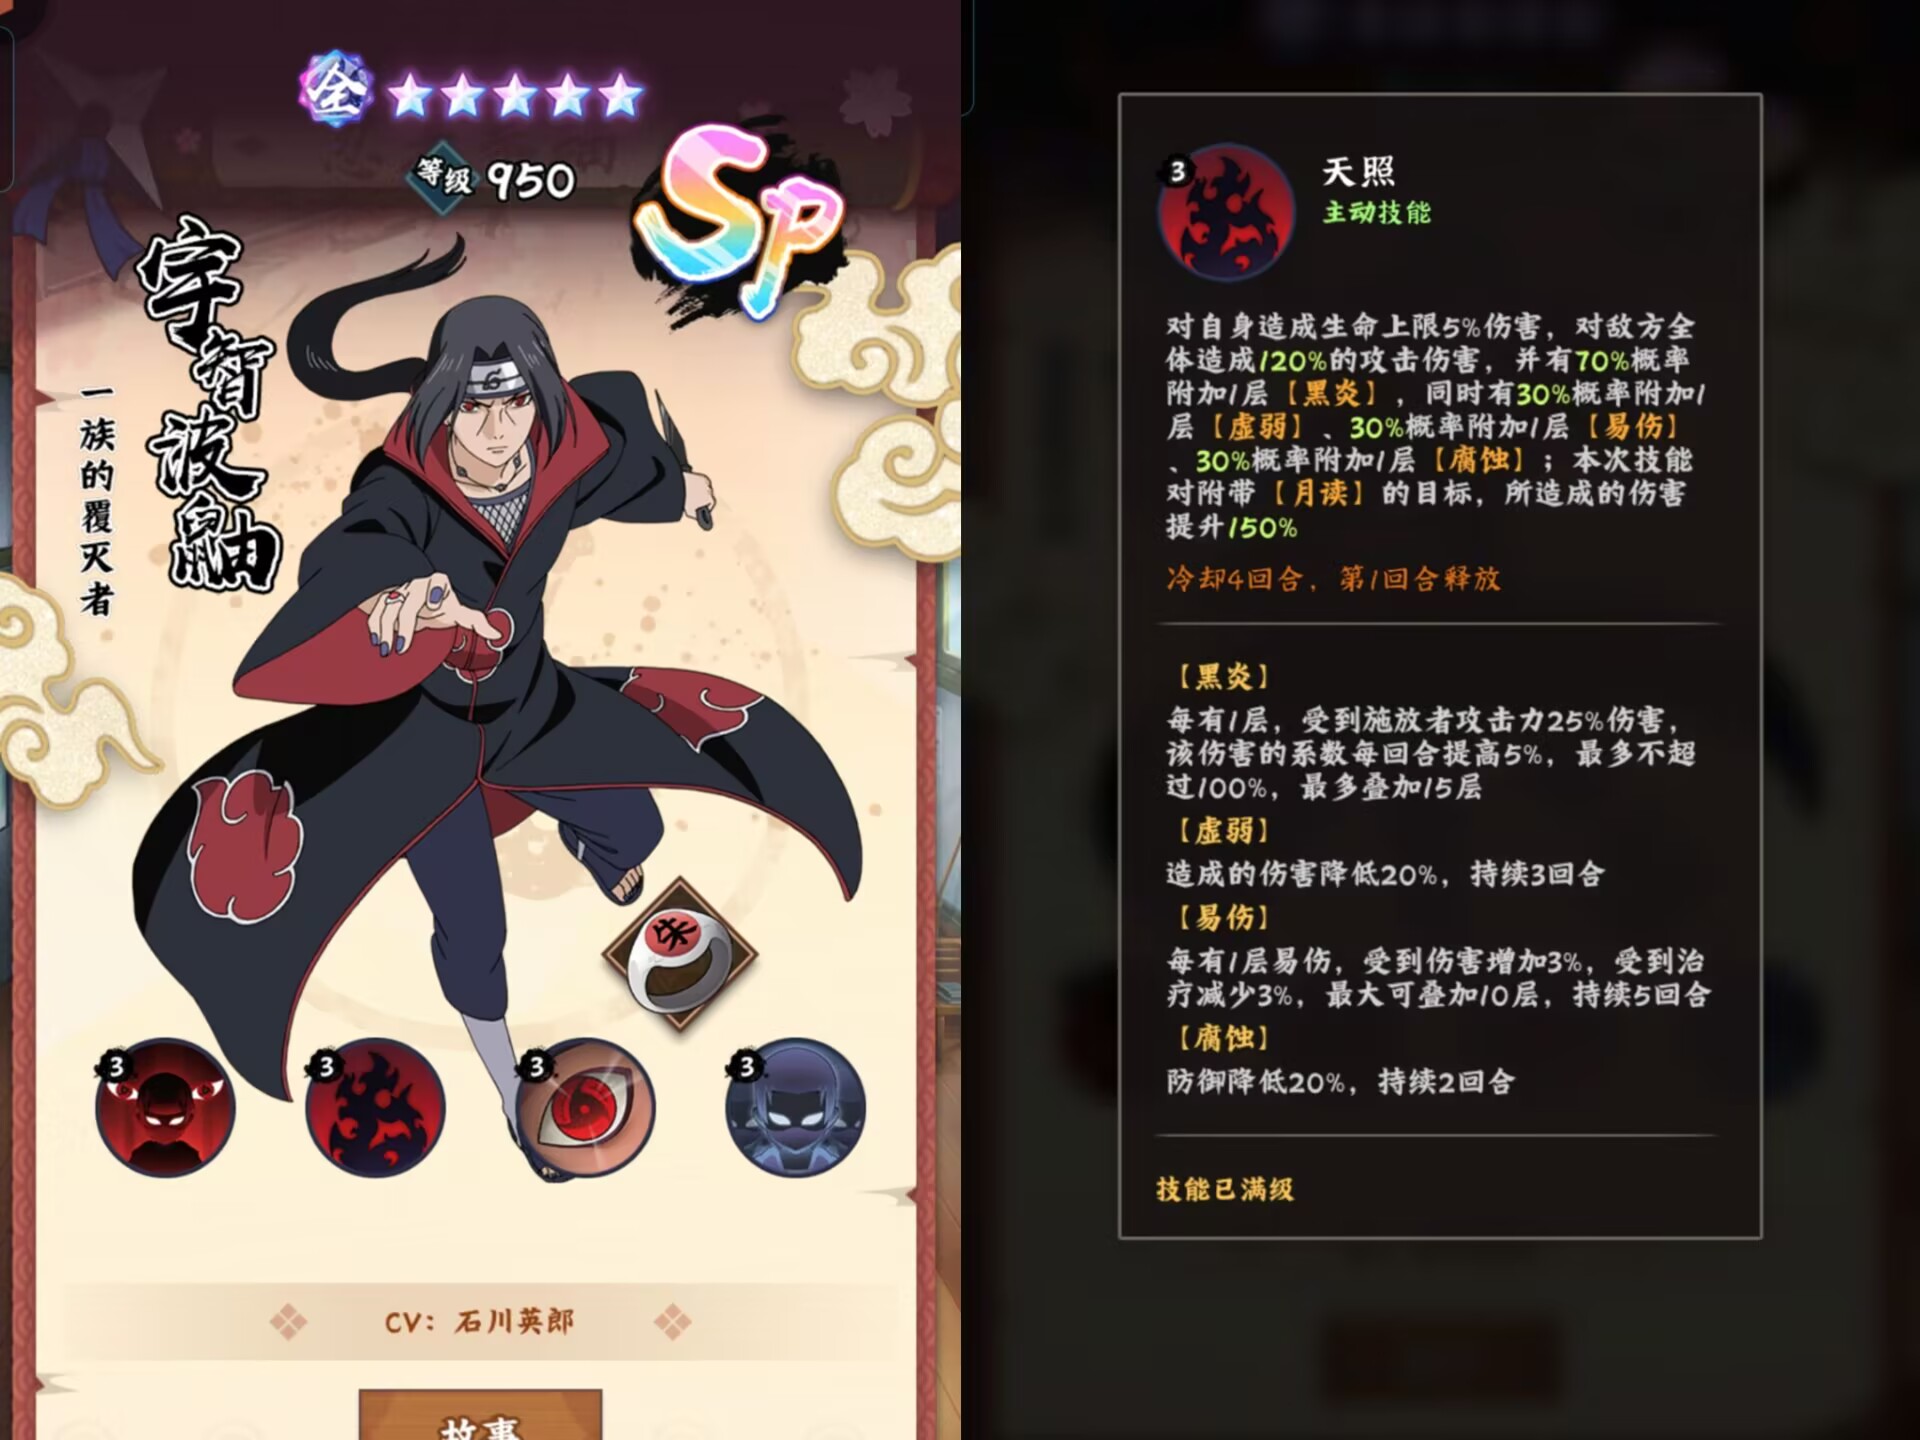
Task: Open the Sharingan eye skill icon
Action: 585,1107
